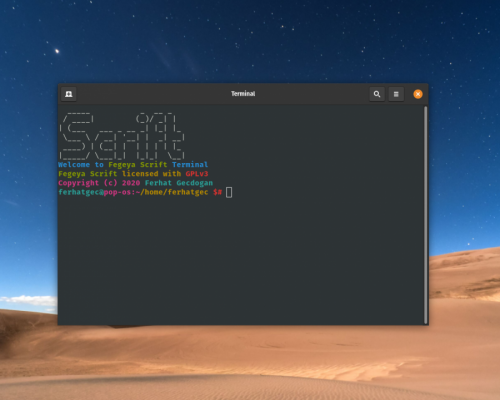Open the Terminal hamburger menu
Screen dimensions: 500x400
[396, 94]
